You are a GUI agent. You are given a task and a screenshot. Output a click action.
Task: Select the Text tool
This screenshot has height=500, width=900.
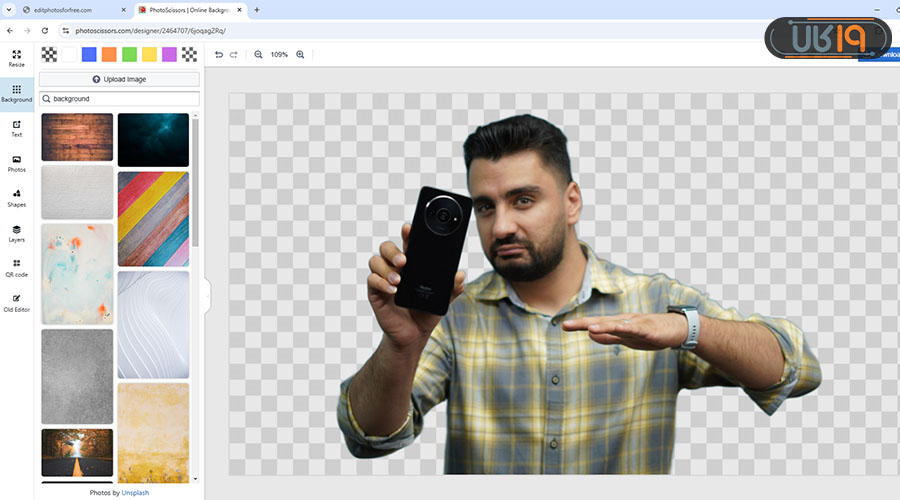click(x=16, y=128)
